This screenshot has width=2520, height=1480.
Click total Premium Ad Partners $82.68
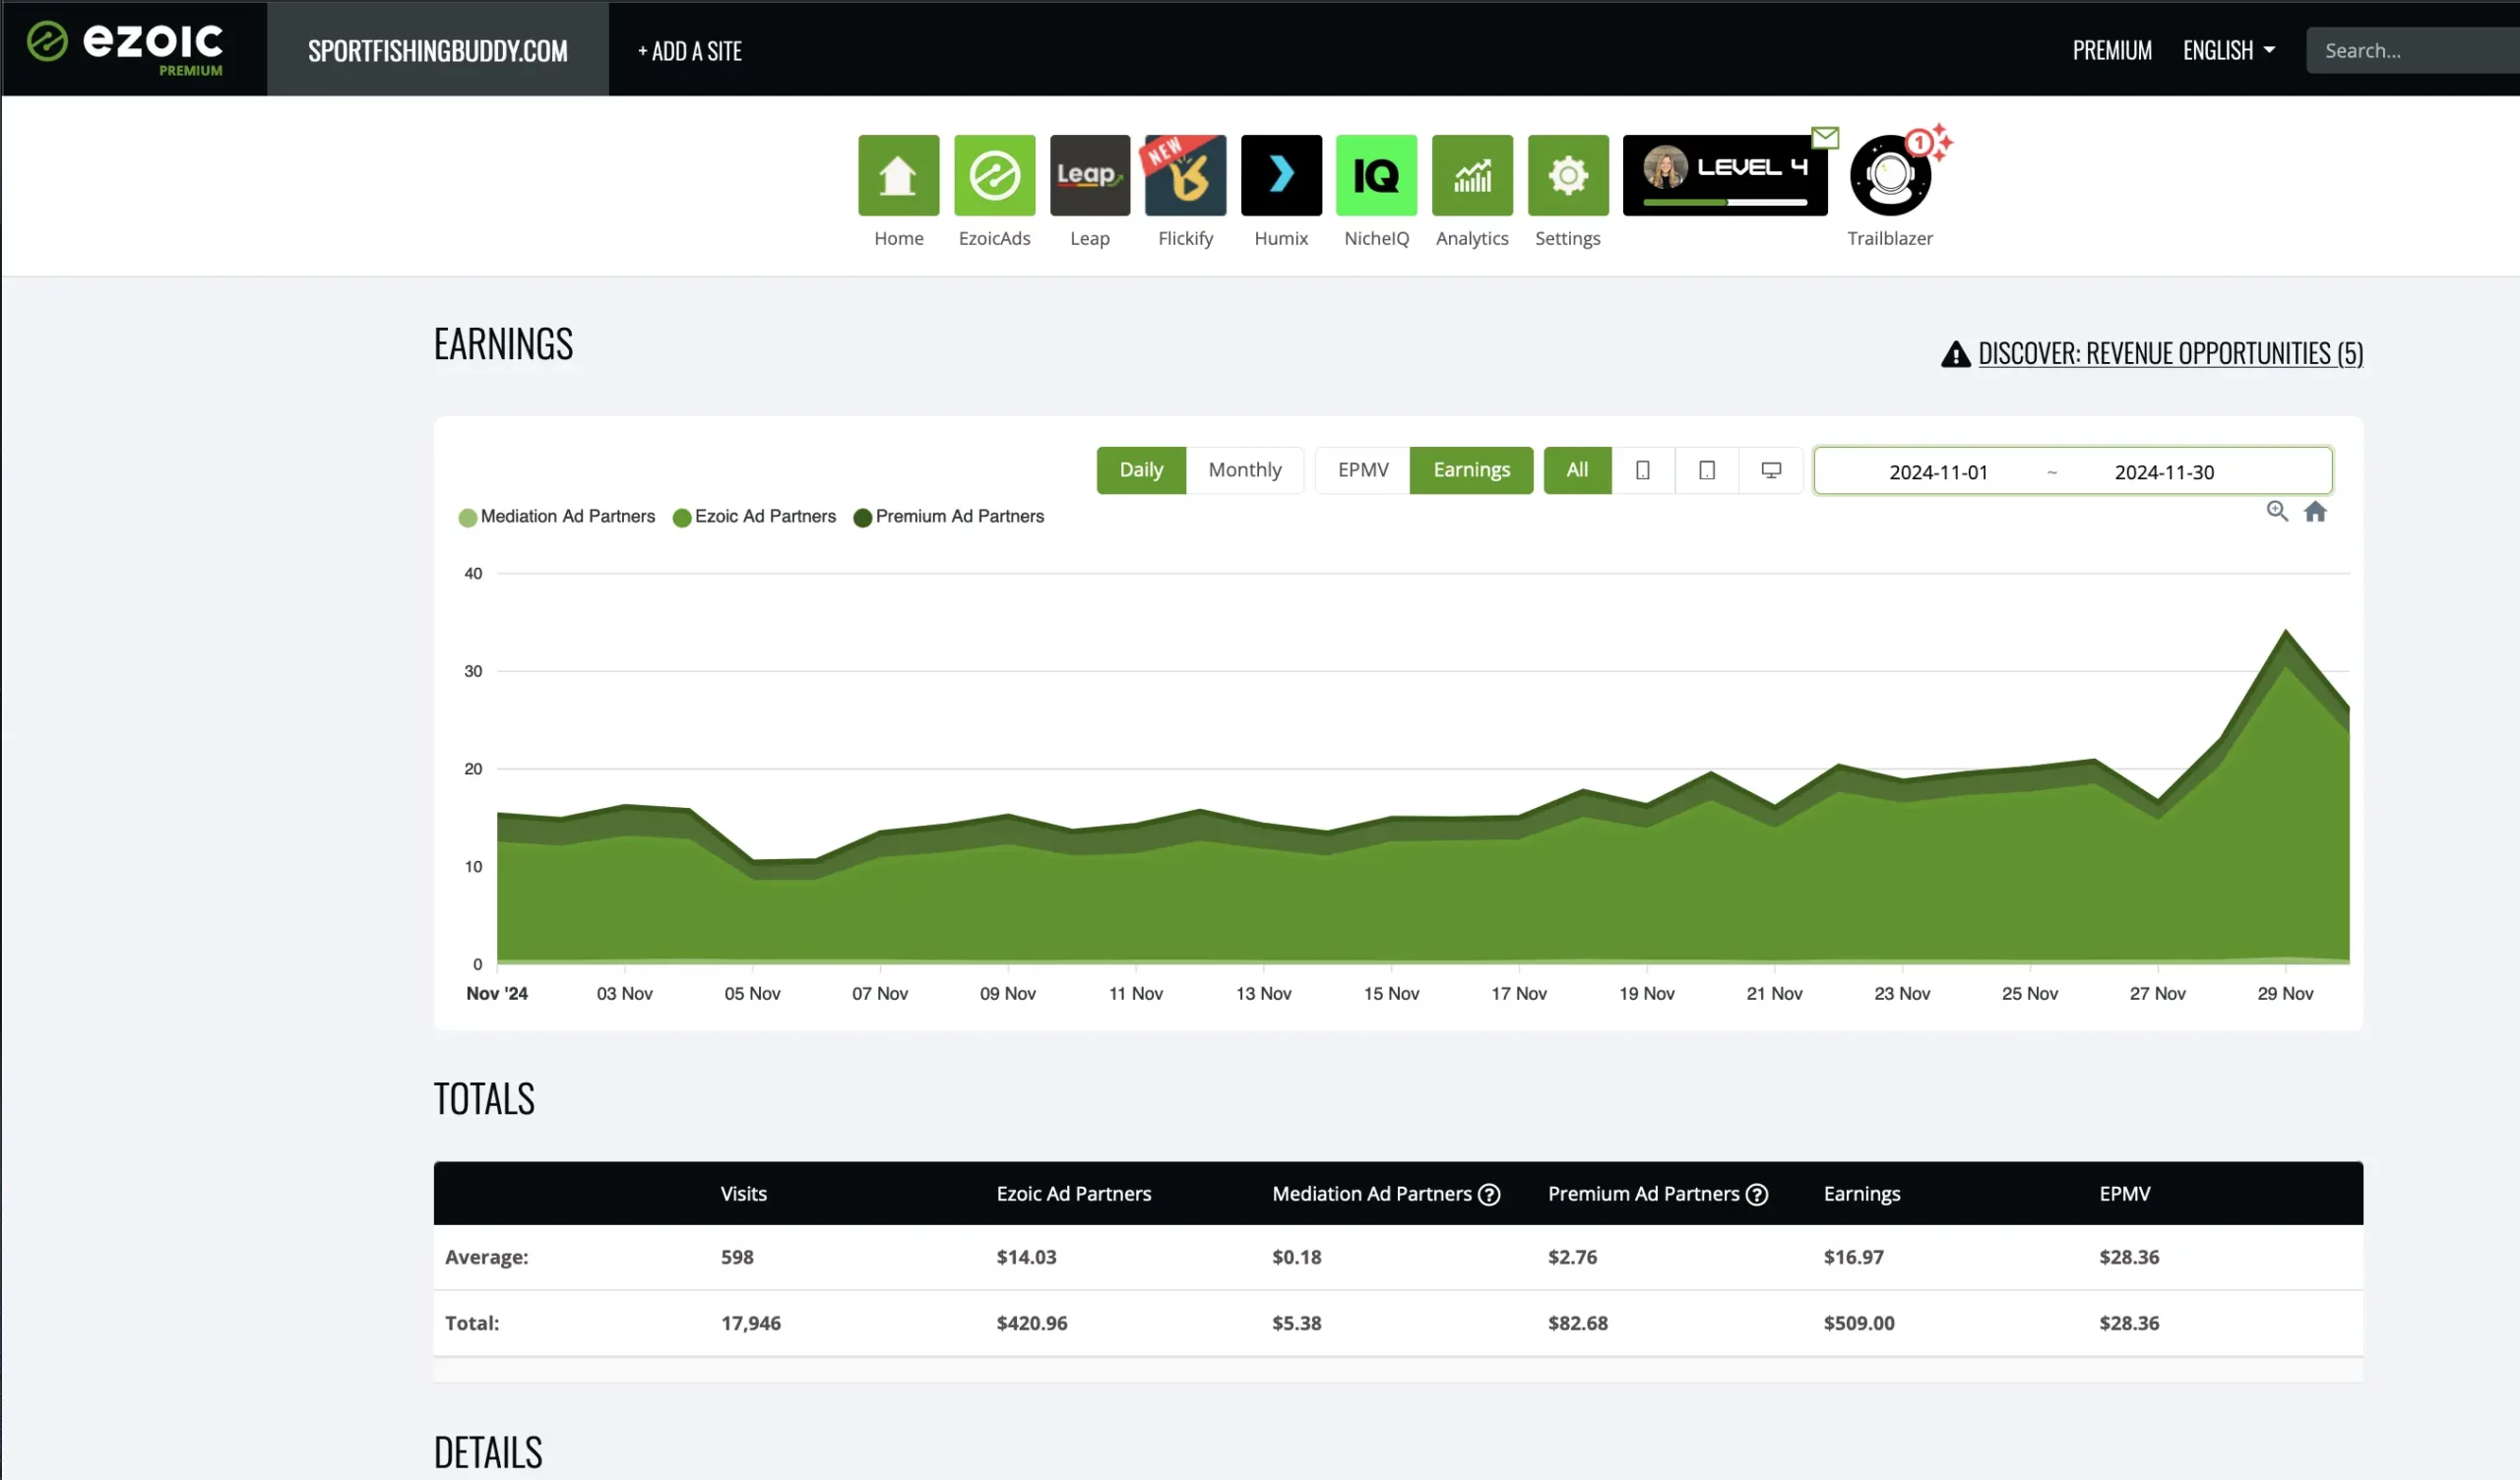click(1577, 1323)
